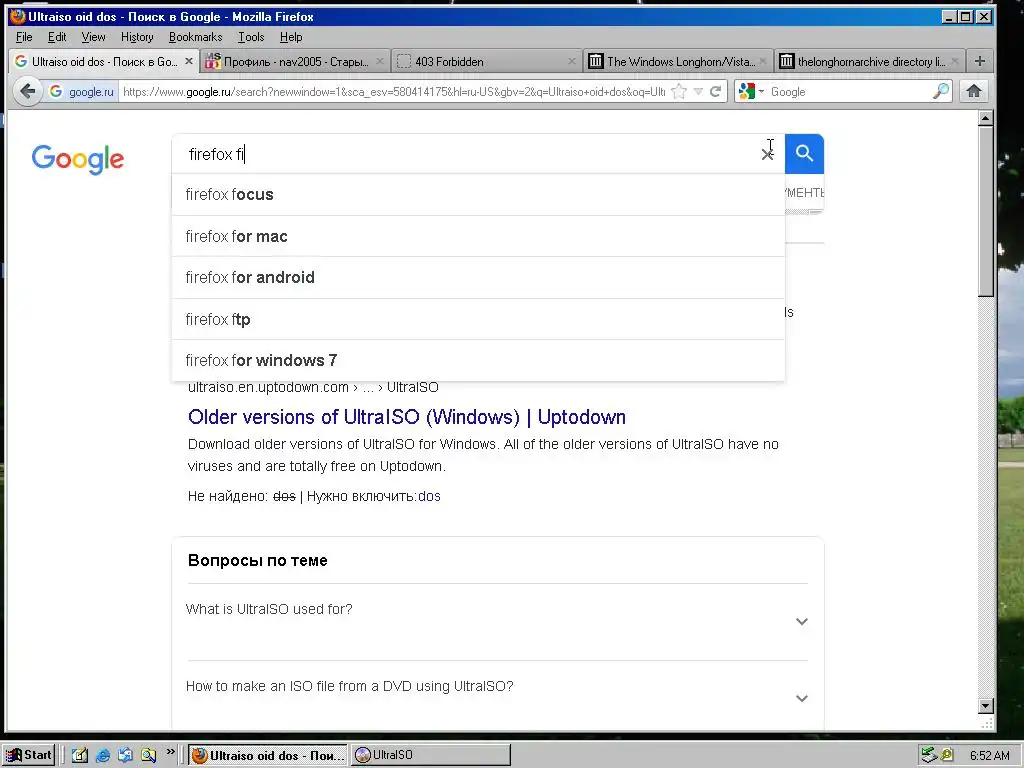Close 'The Windows Longhorn/Vista' tab
Image resolution: width=1024 pixels, height=768 pixels.
763,61
